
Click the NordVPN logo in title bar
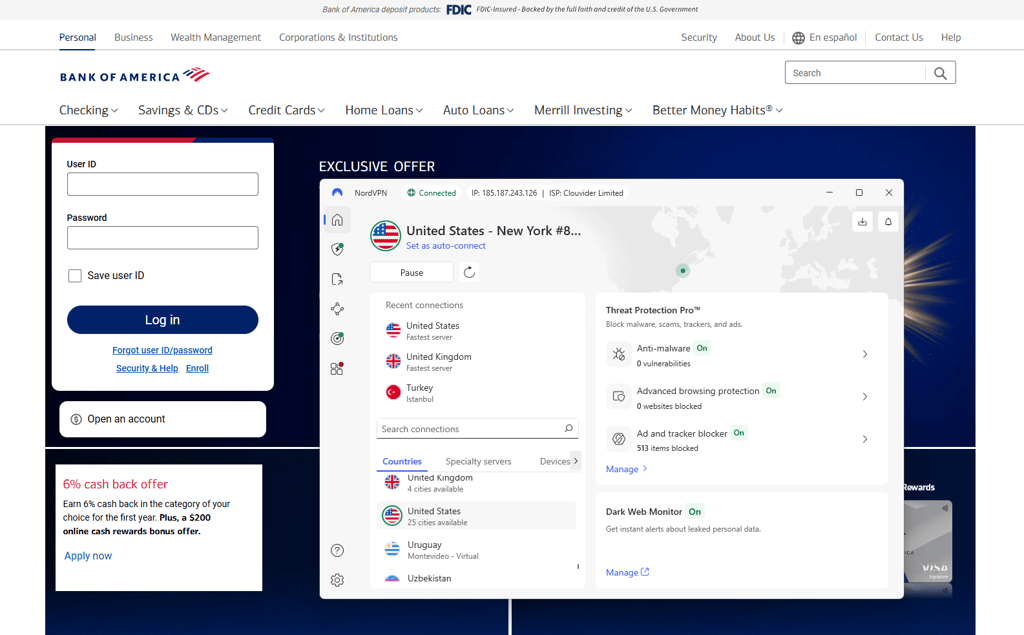click(337, 193)
